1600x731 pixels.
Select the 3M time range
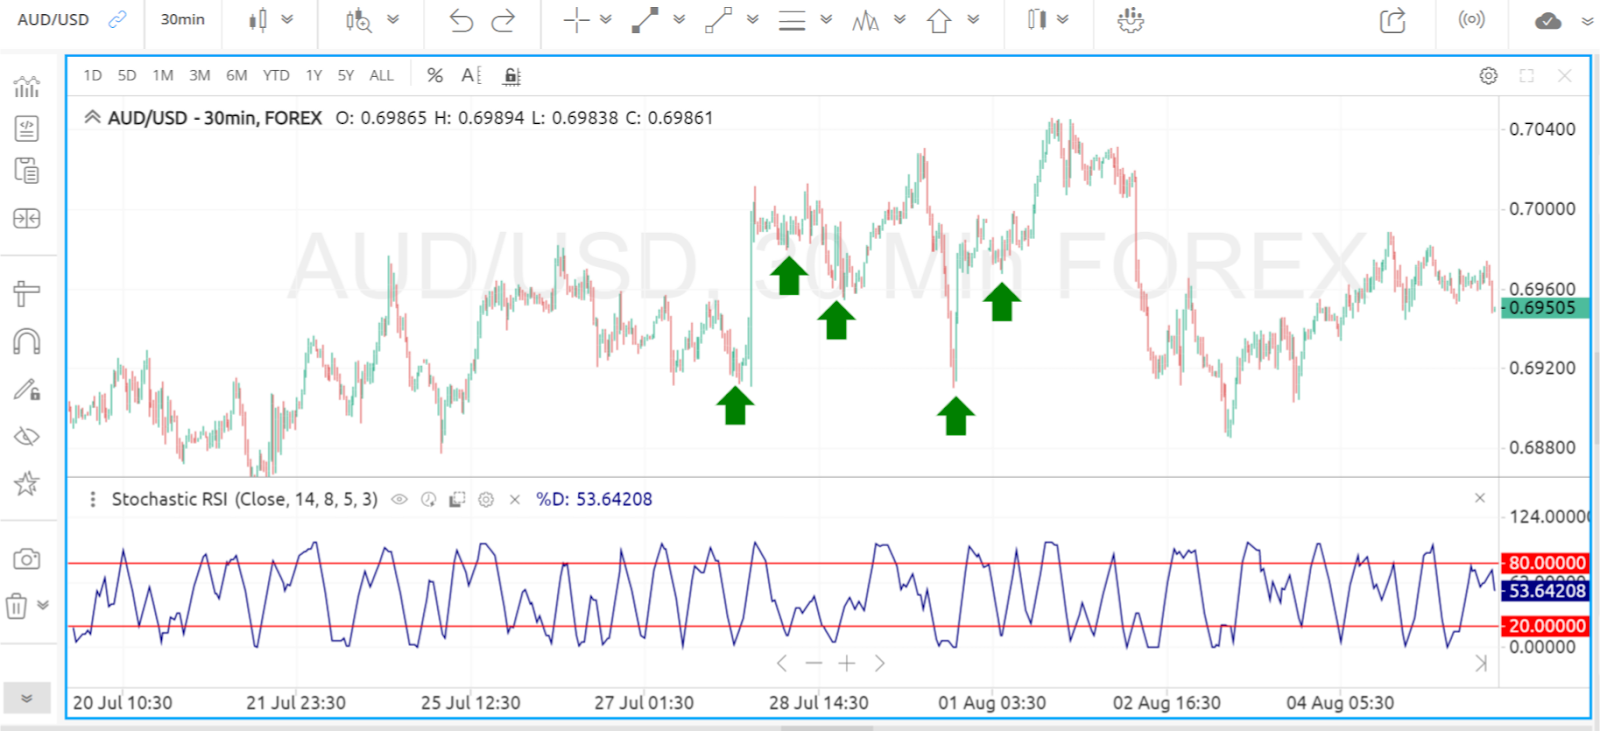point(200,76)
